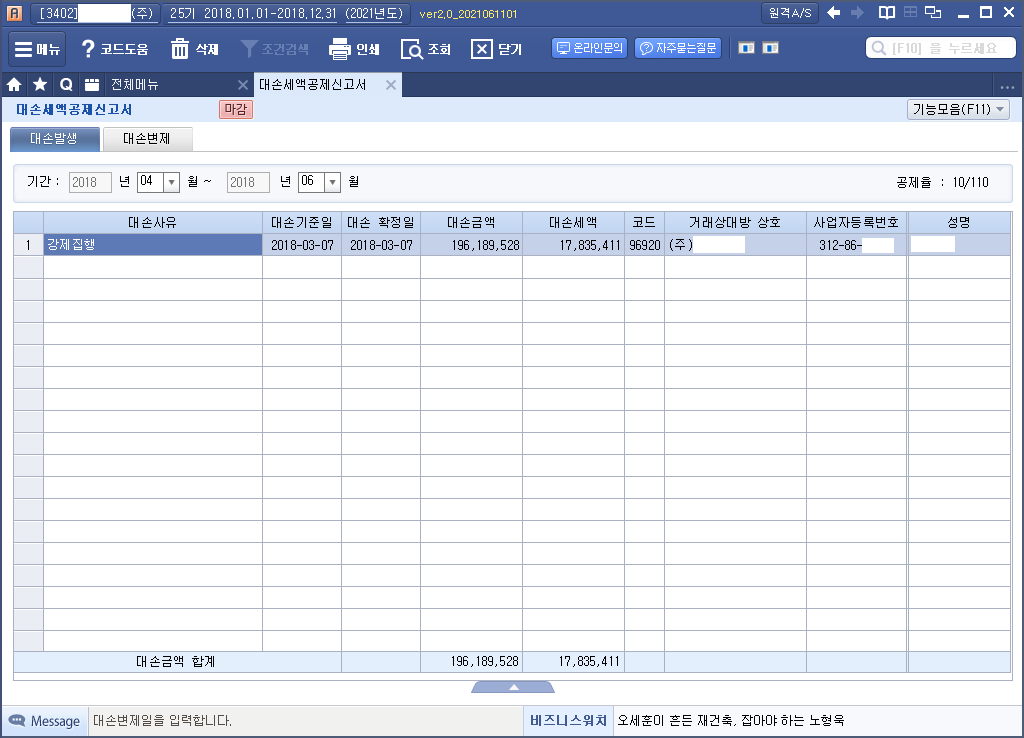
Task: Click row 1 amount 196,189,528
Action: pyautogui.click(x=472, y=245)
